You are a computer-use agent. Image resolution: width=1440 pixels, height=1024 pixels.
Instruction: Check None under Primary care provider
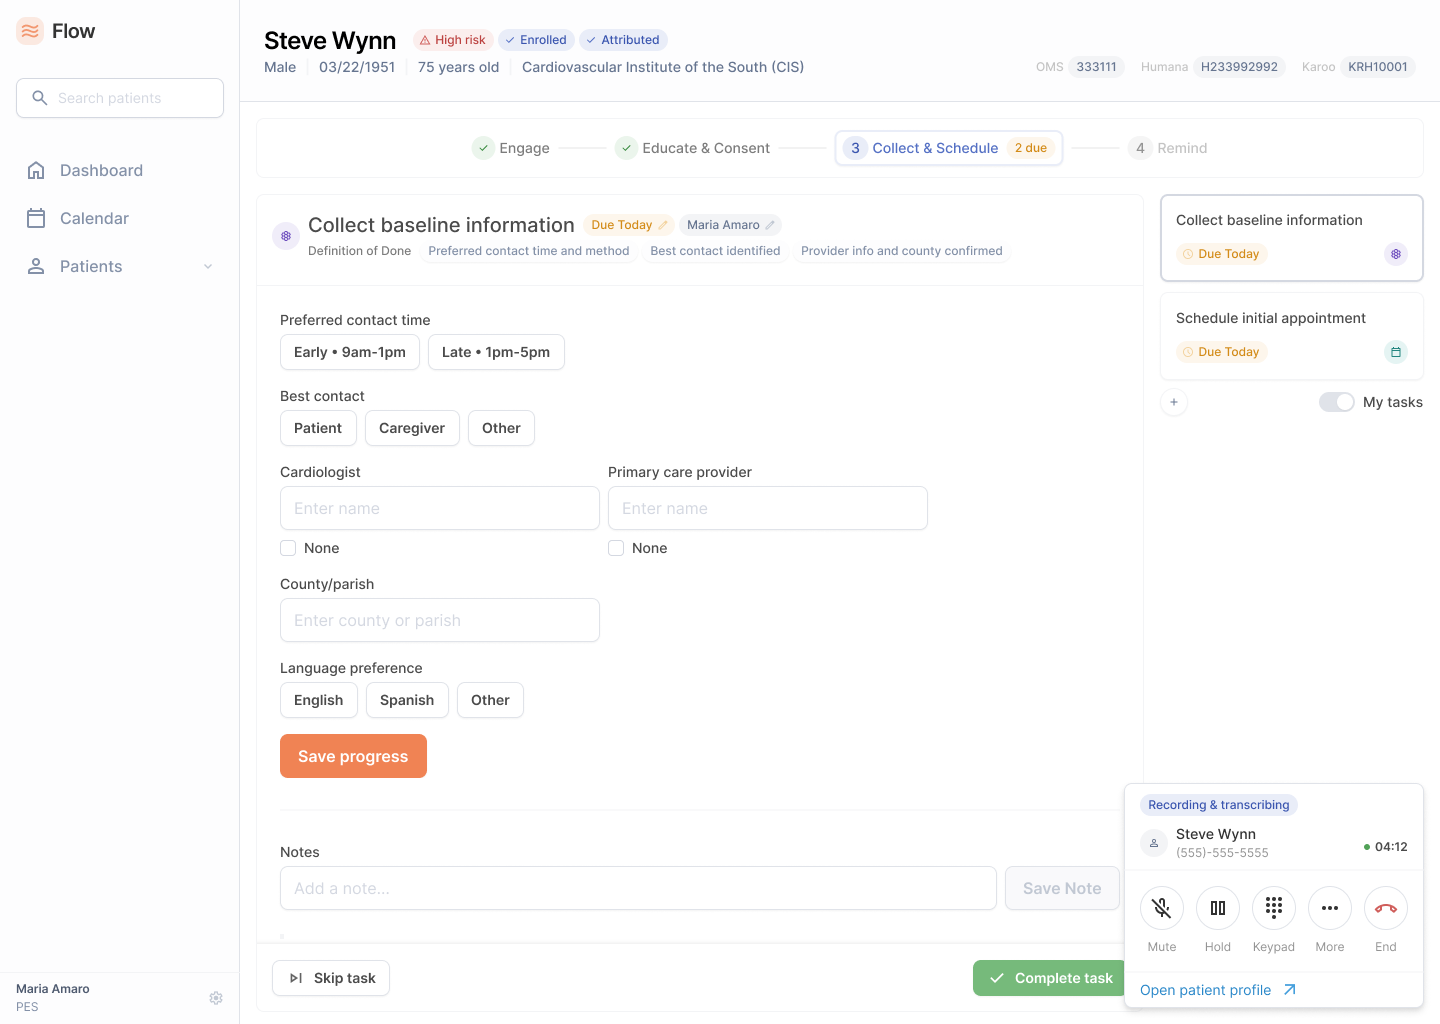[616, 548]
